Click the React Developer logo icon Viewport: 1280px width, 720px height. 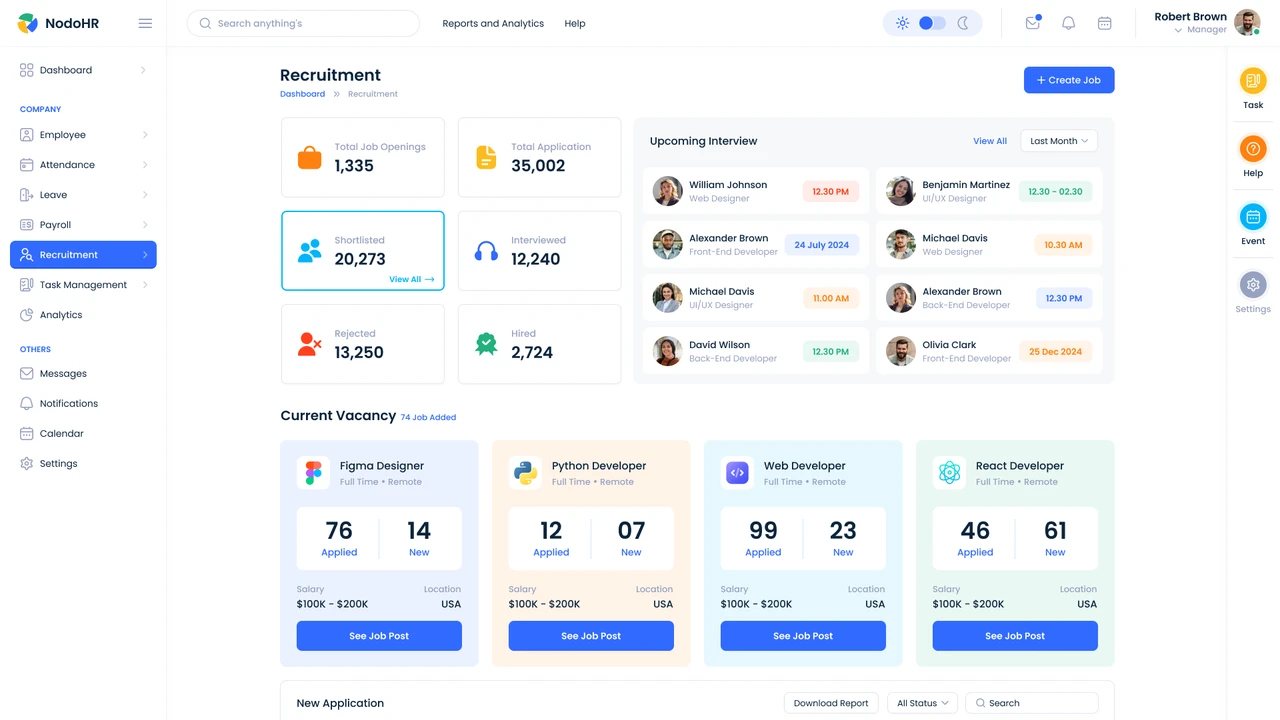950,473
